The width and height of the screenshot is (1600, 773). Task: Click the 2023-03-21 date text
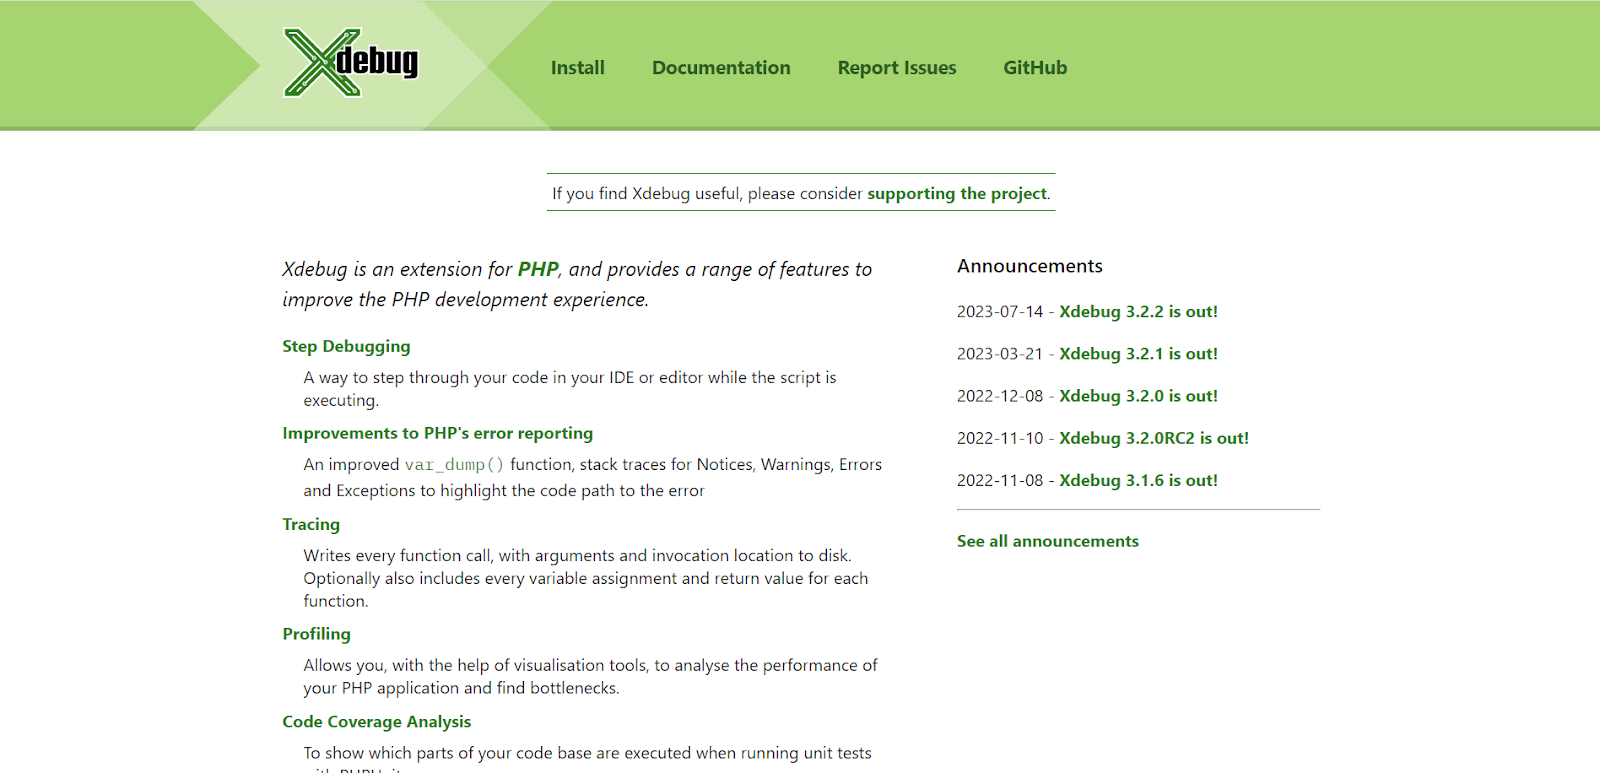(x=999, y=354)
